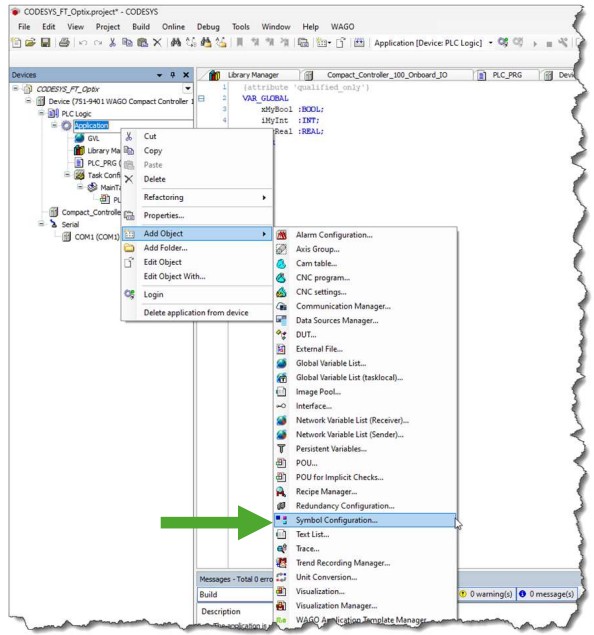This screenshot has width=594, height=635.
Task: Select the CNC program icon
Action: pyautogui.click(x=281, y=278)
